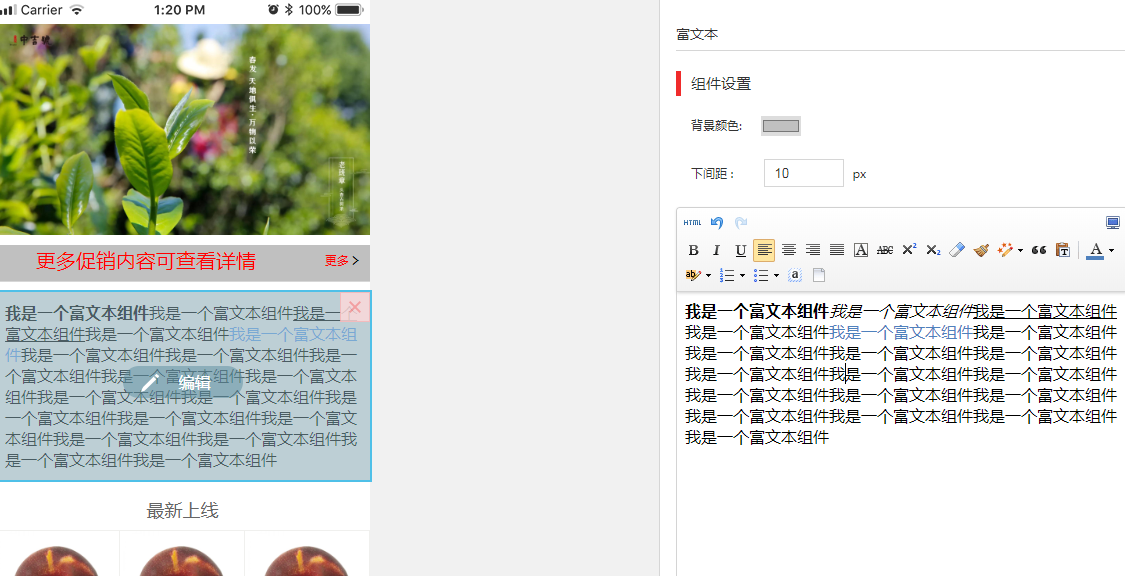Click the 编辑 button on the rich text block
This screenshot has height=576, width=1125.
(178, 382)
